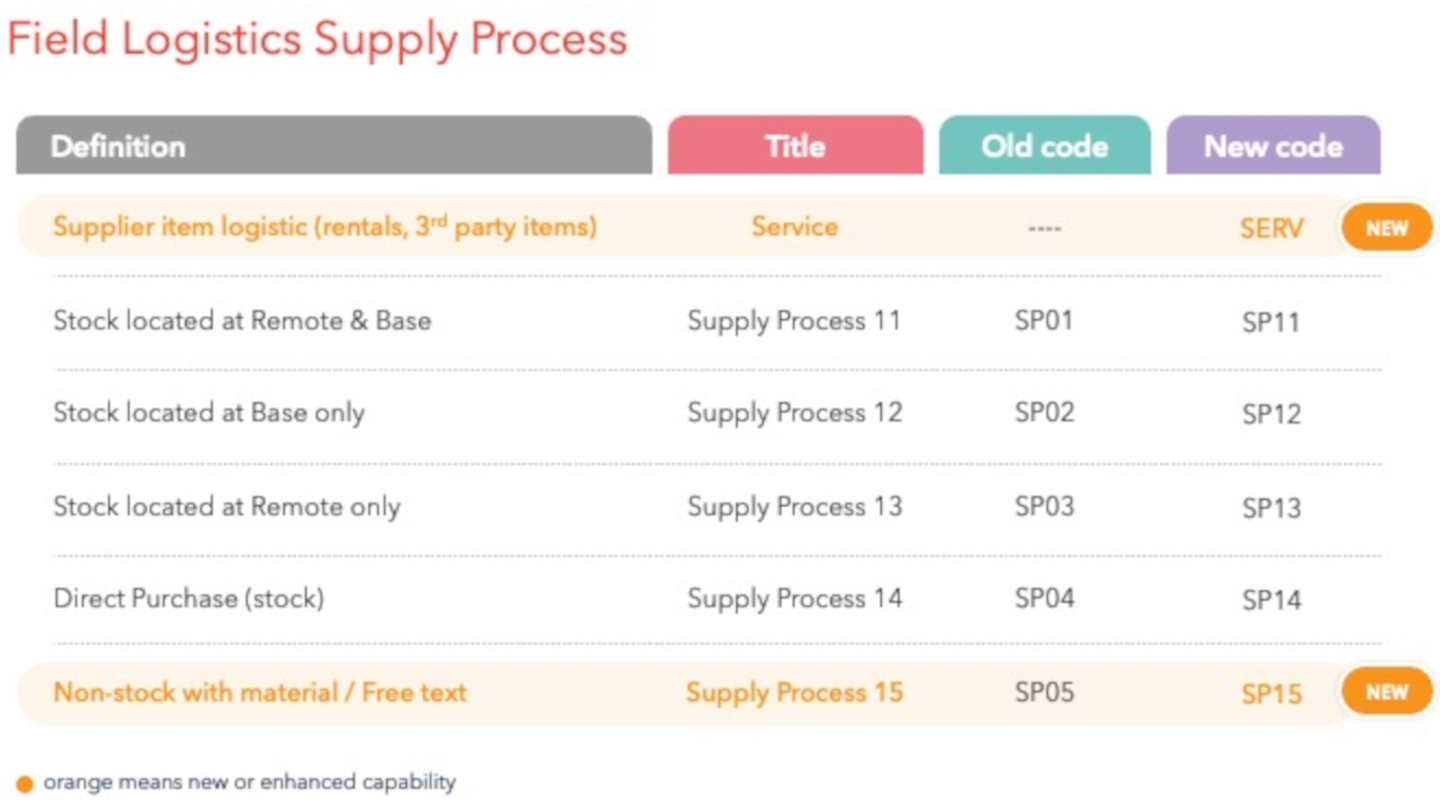This screenshot has height=800, width=1440.
Task: Click the orange Supply Process 15 title
Action: pyautogui.click(x=794, y=693)
